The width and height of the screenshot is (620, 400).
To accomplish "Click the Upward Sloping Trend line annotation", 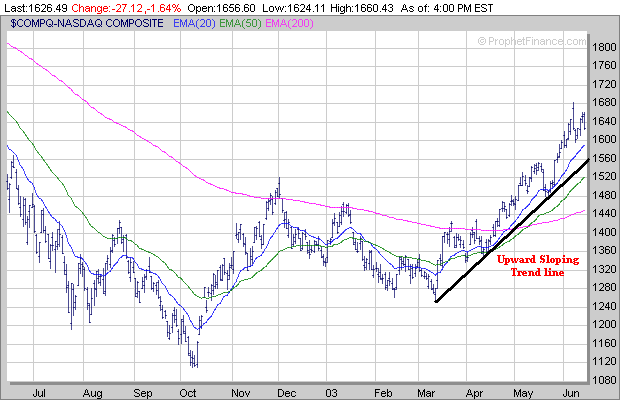I will [x=538, y=266].
